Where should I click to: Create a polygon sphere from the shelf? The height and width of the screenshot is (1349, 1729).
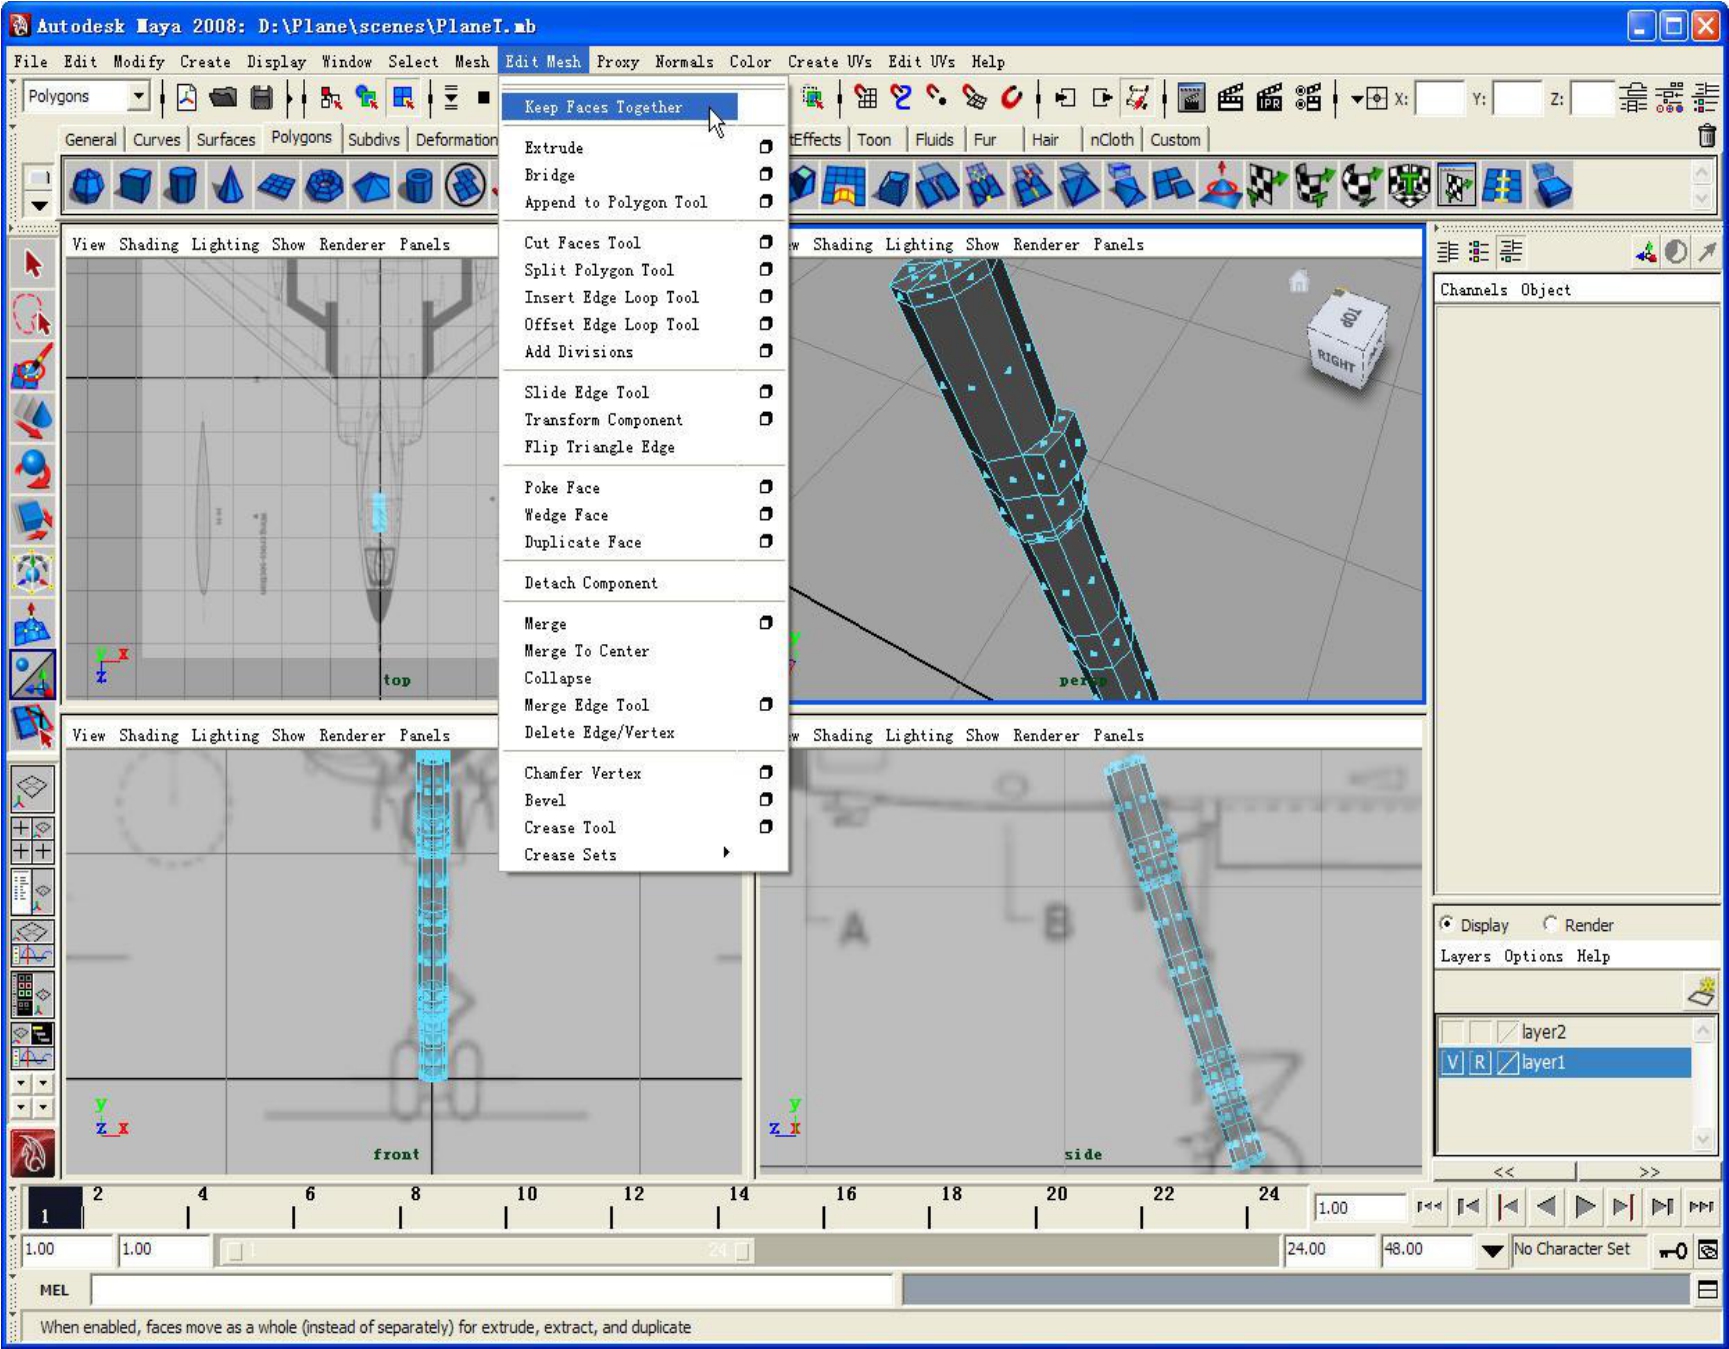point(88,186)
